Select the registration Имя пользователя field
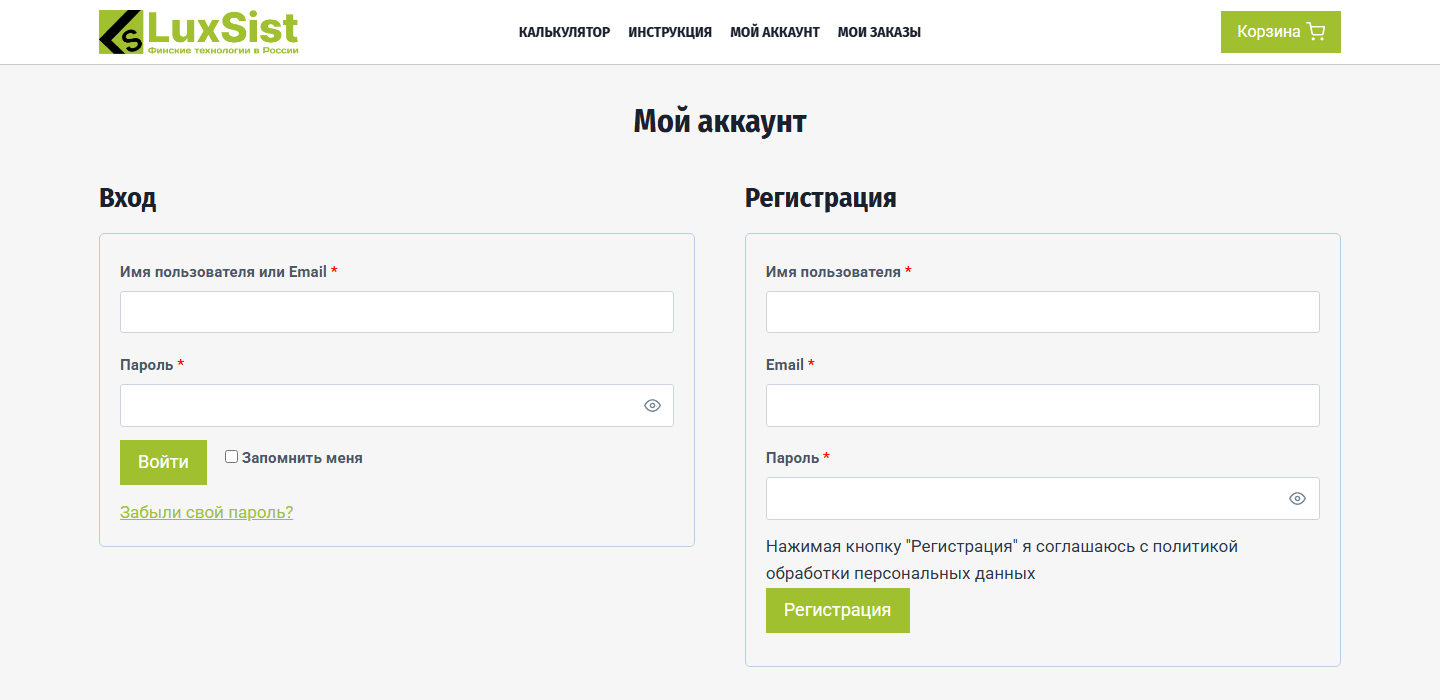Image resolution: width=1440 pixels, height=700 pixels. coord(1043,312)
